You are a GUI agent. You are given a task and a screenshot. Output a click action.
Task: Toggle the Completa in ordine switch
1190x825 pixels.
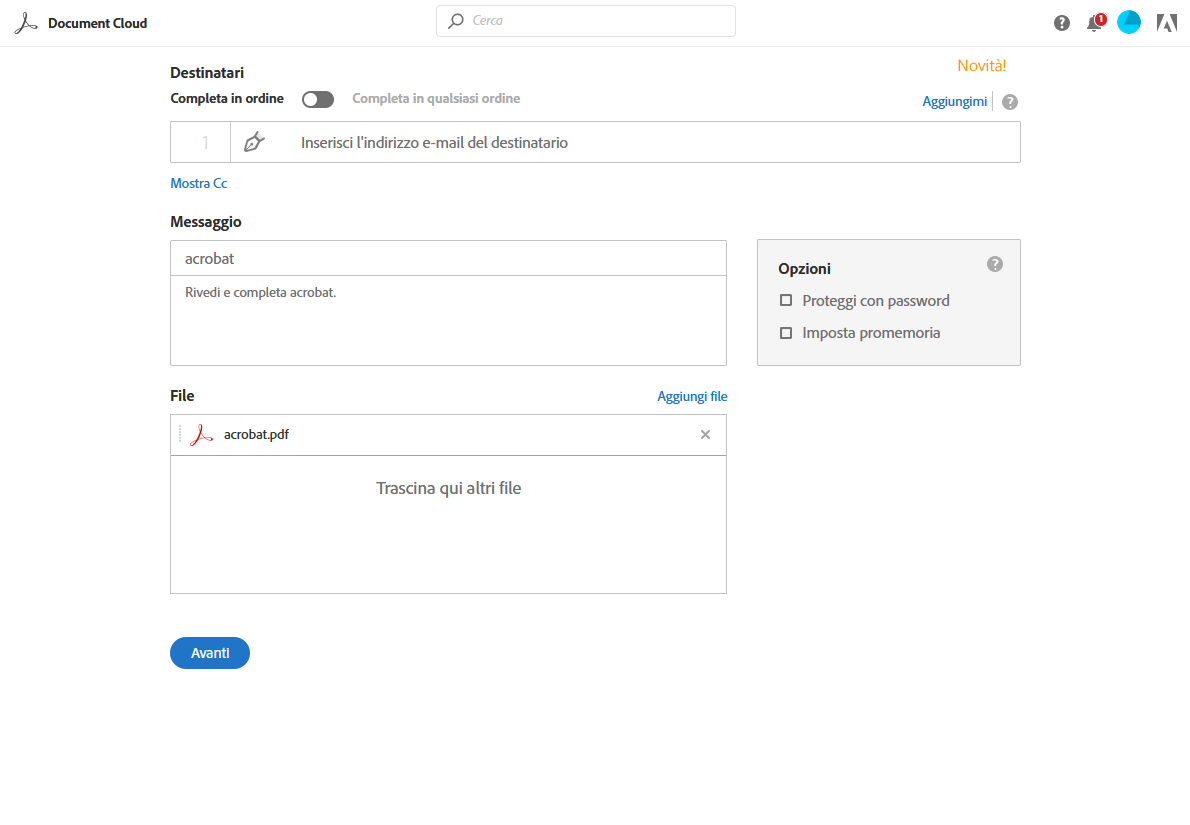[x=318, y=99]
